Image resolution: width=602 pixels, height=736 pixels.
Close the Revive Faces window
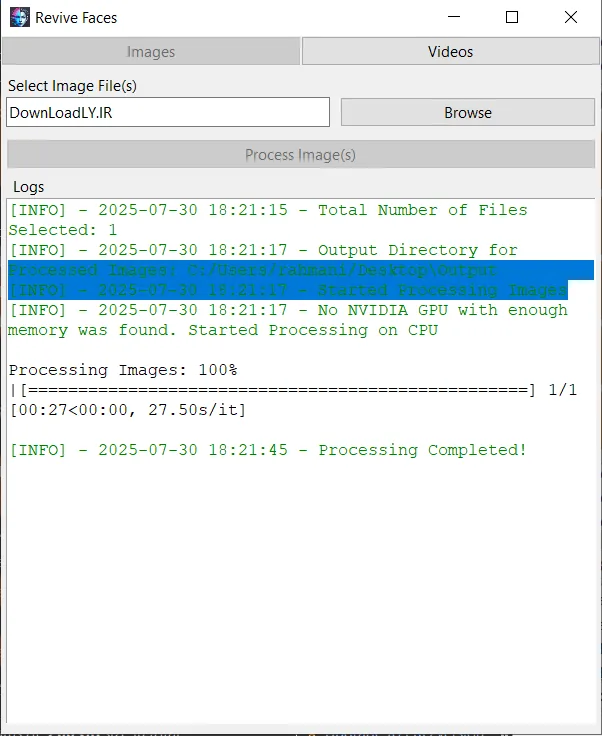point(571,17)
